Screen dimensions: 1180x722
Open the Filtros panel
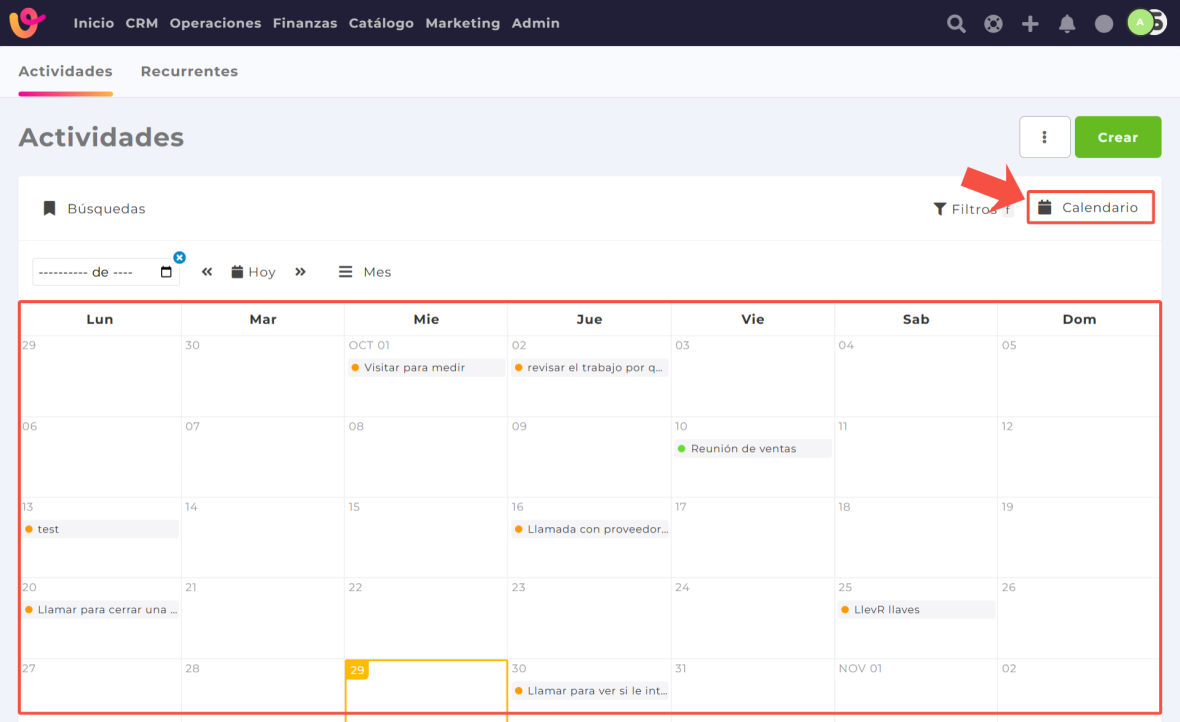(x=965, y=209)
